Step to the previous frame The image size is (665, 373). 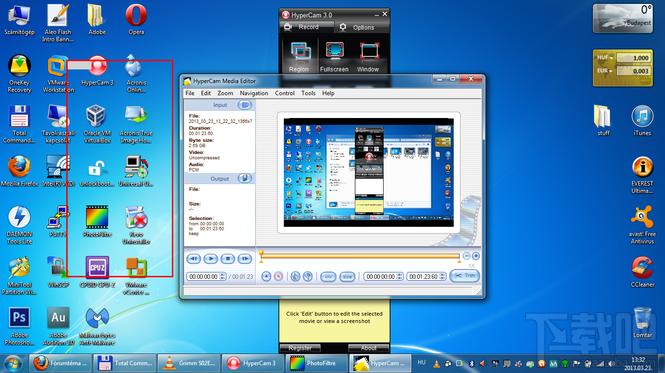pos(193,258)
